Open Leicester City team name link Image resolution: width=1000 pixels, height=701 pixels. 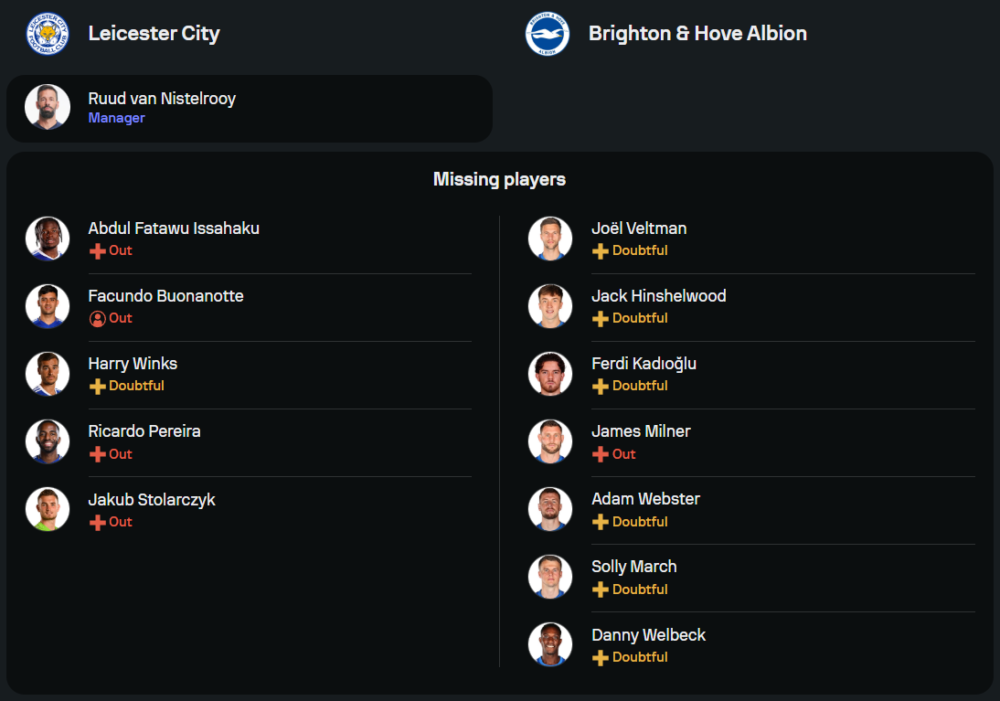point(154,34)
